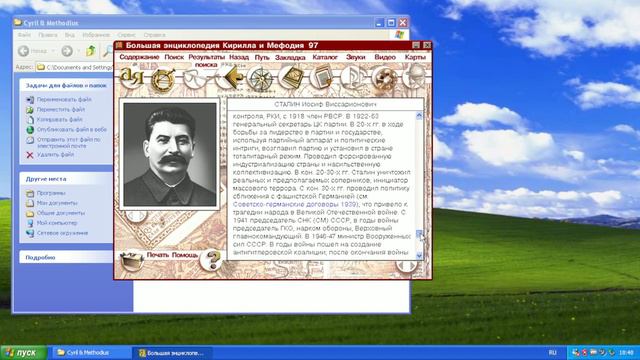
Task: Click the taskbar clock 18:40
Action: (626, 353)
